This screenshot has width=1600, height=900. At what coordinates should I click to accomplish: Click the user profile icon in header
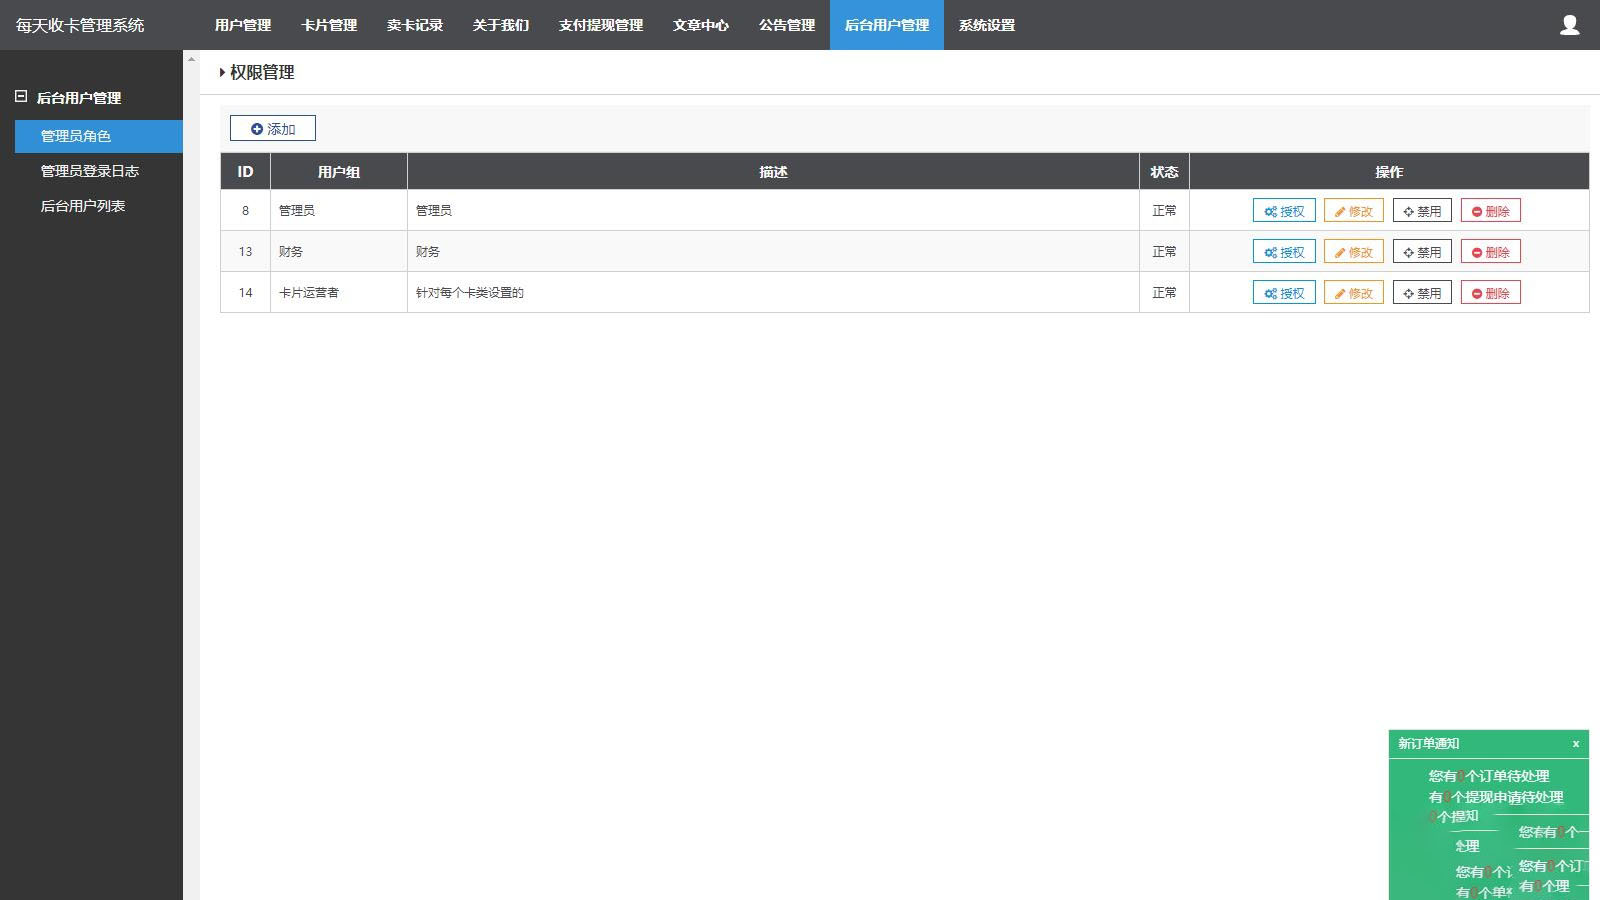[x=1569, y=25]
